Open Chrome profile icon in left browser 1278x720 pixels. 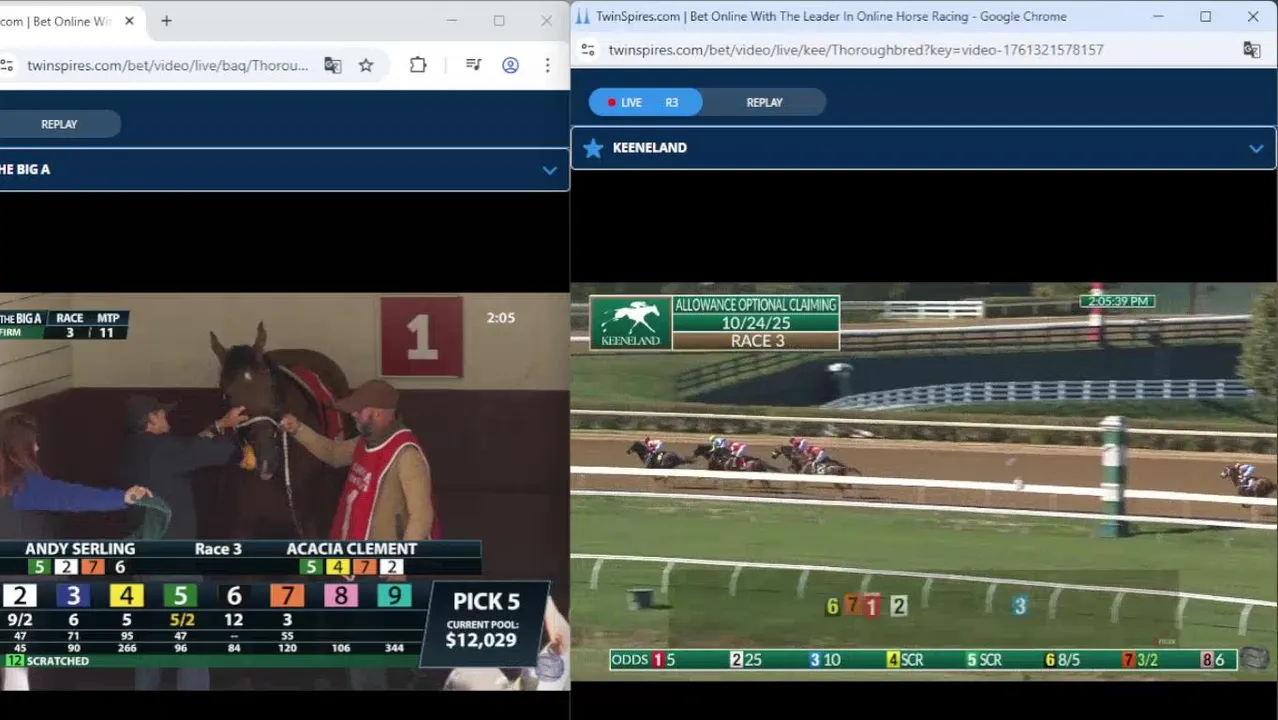[x=510, y=65]
